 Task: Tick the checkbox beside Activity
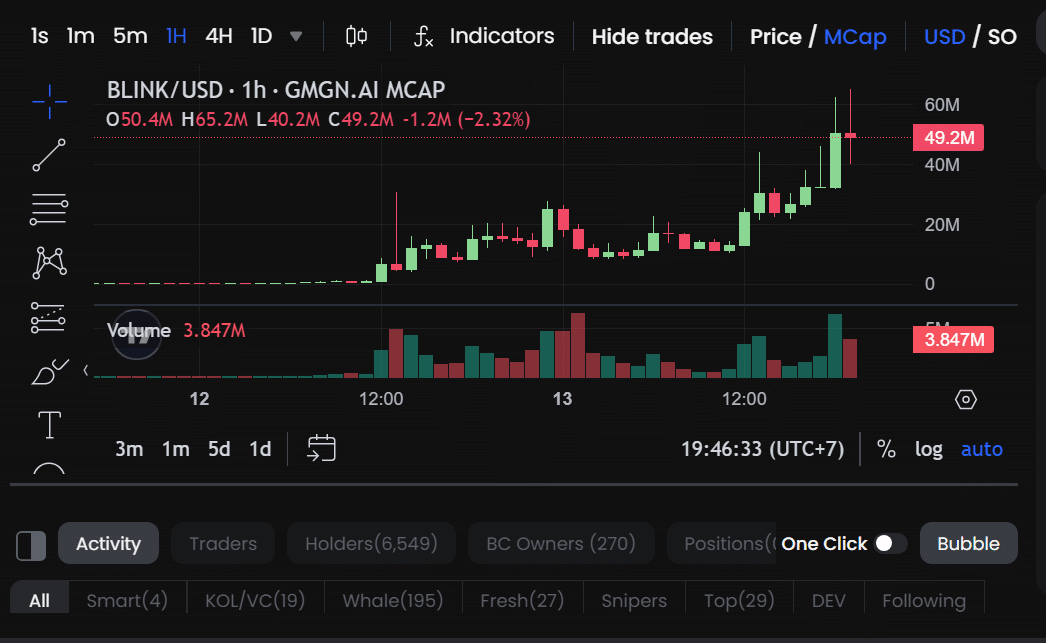[30, 545]
